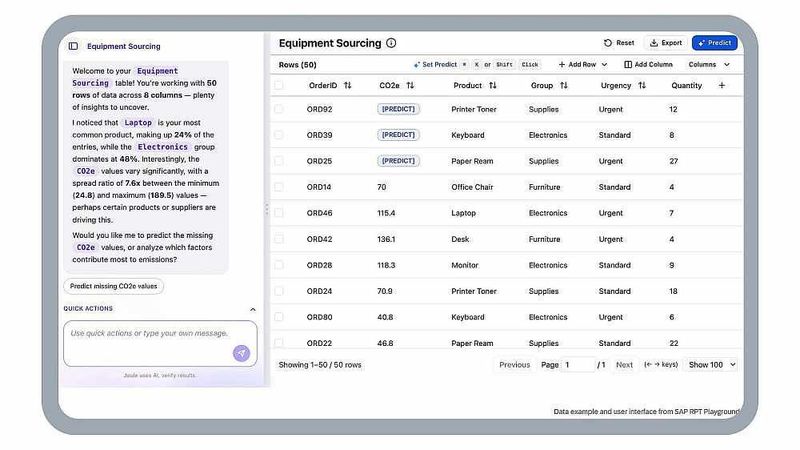Click quantity 27 in ORD25 row
The height and width of the screenshot is (450, 800).
pyautogui.click(x=673, y=161)
